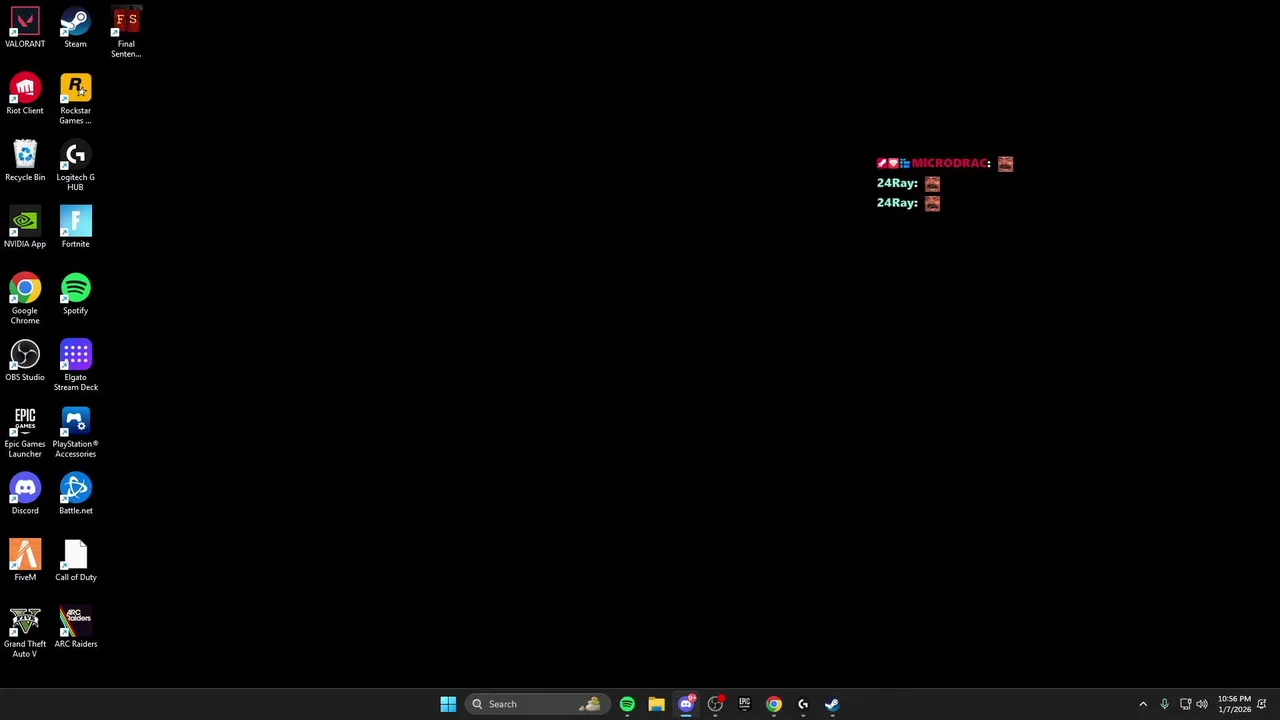Open Steam from the taskbar

pyautogui.click(x=832, y=704)
